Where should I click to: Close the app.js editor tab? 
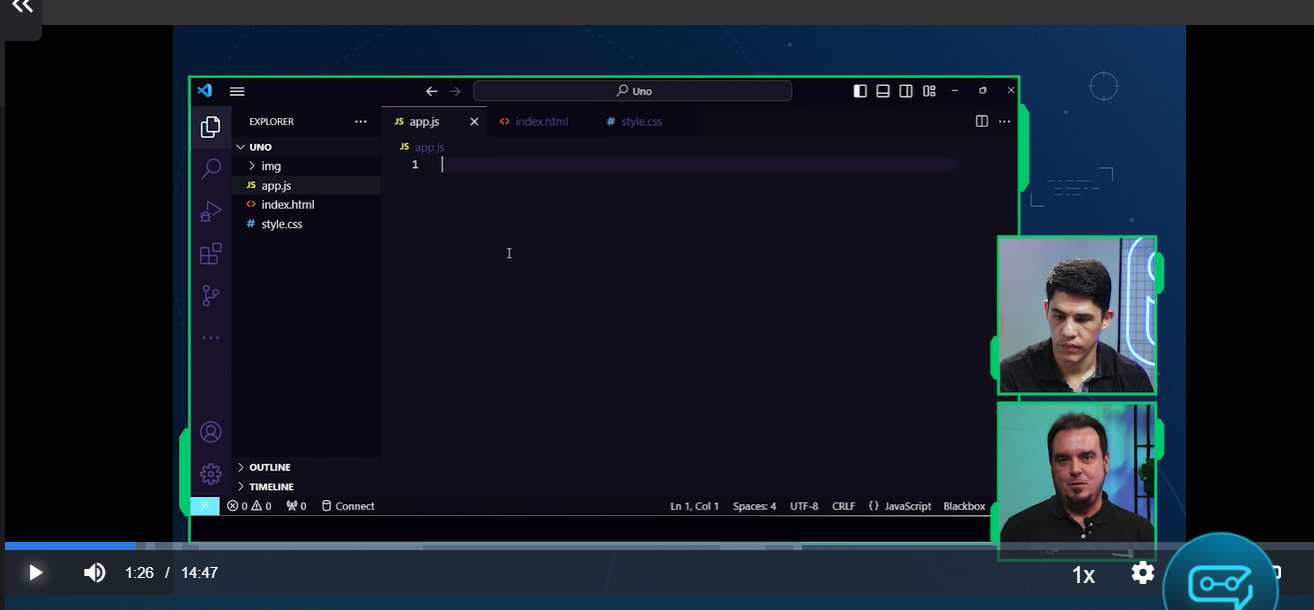point(474,122)
